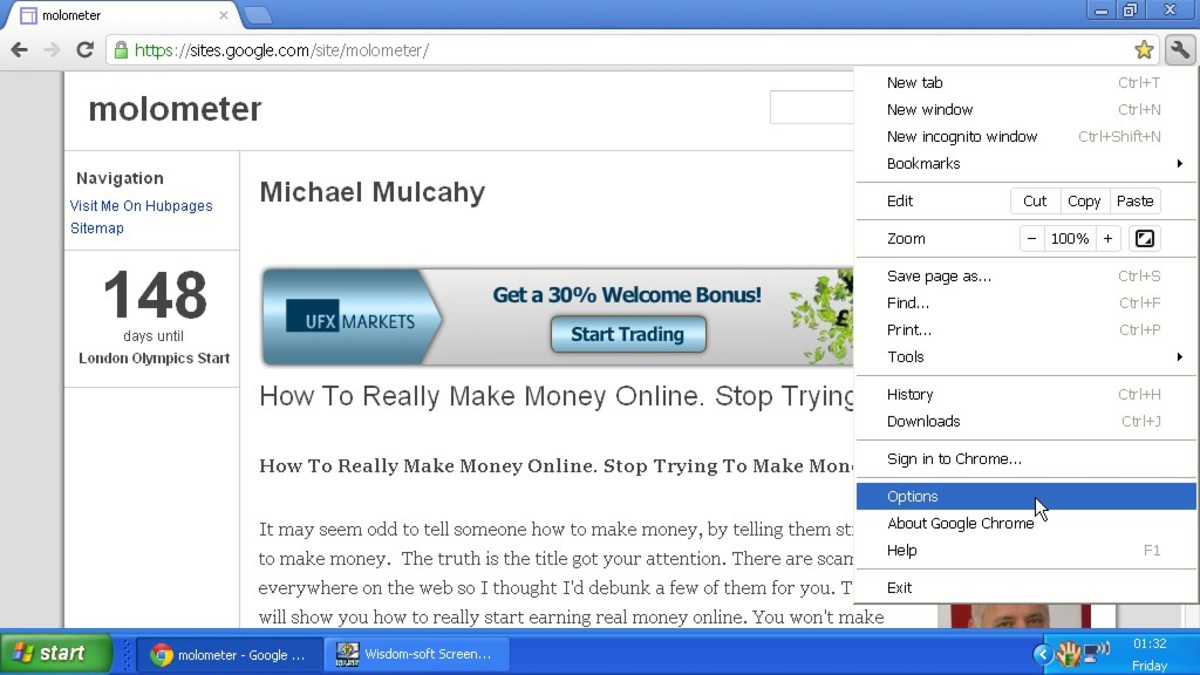Reload the current page
This screenshot has width=1200, height=675.
coord(85,49)
